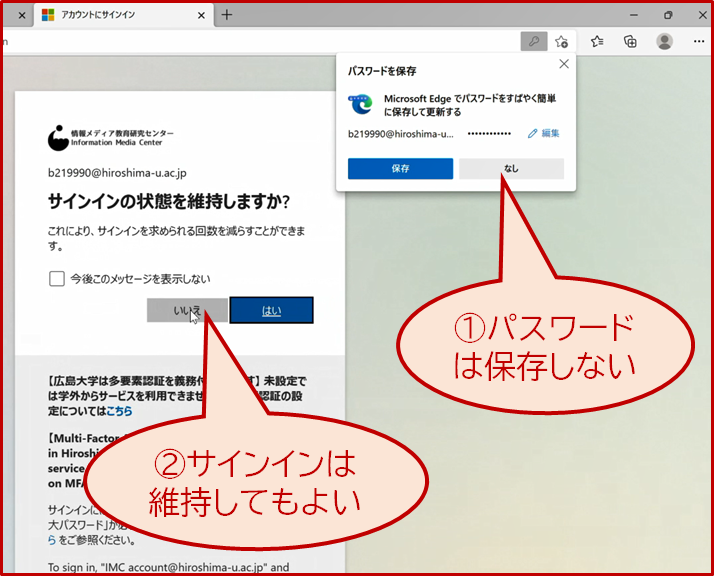Close the パスワードを保存 popup
Viewport: 714px width, 576px height.
[x=564, y=64]
